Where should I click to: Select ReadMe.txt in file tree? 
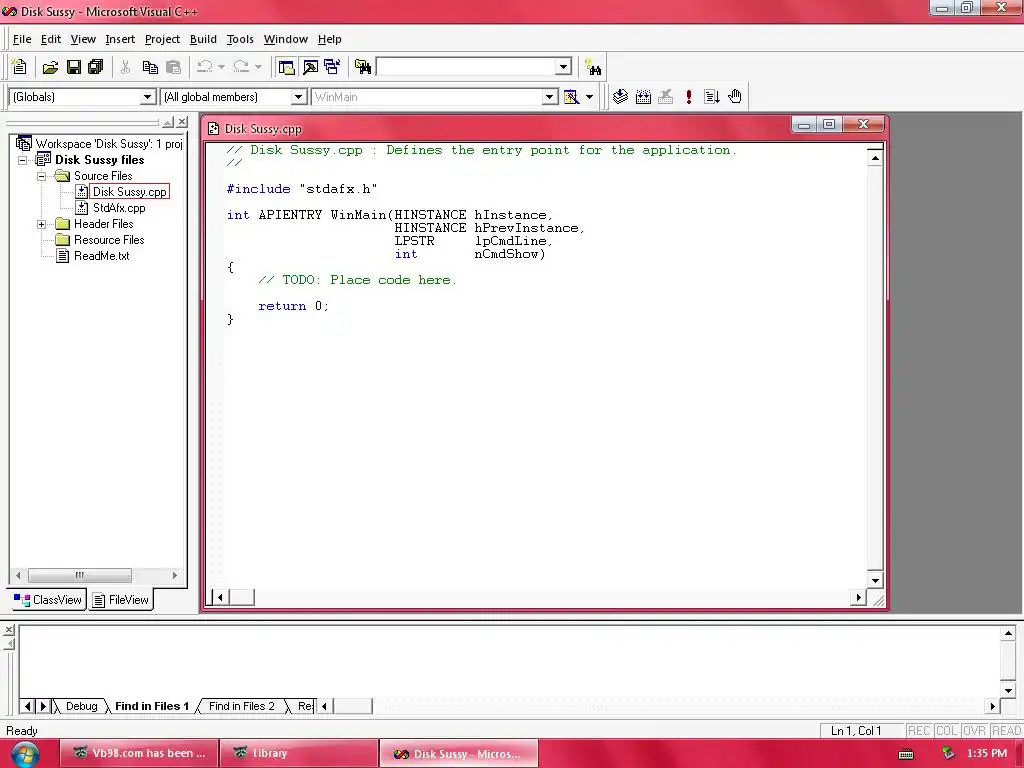101,256
